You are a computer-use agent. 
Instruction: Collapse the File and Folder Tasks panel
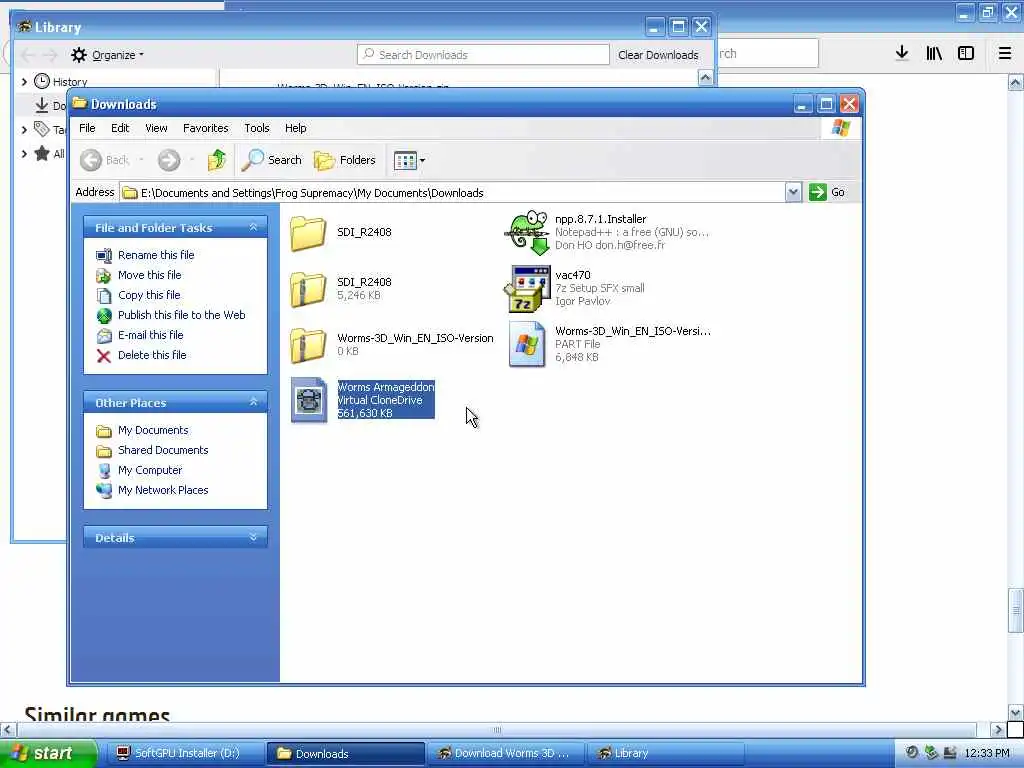253,227
